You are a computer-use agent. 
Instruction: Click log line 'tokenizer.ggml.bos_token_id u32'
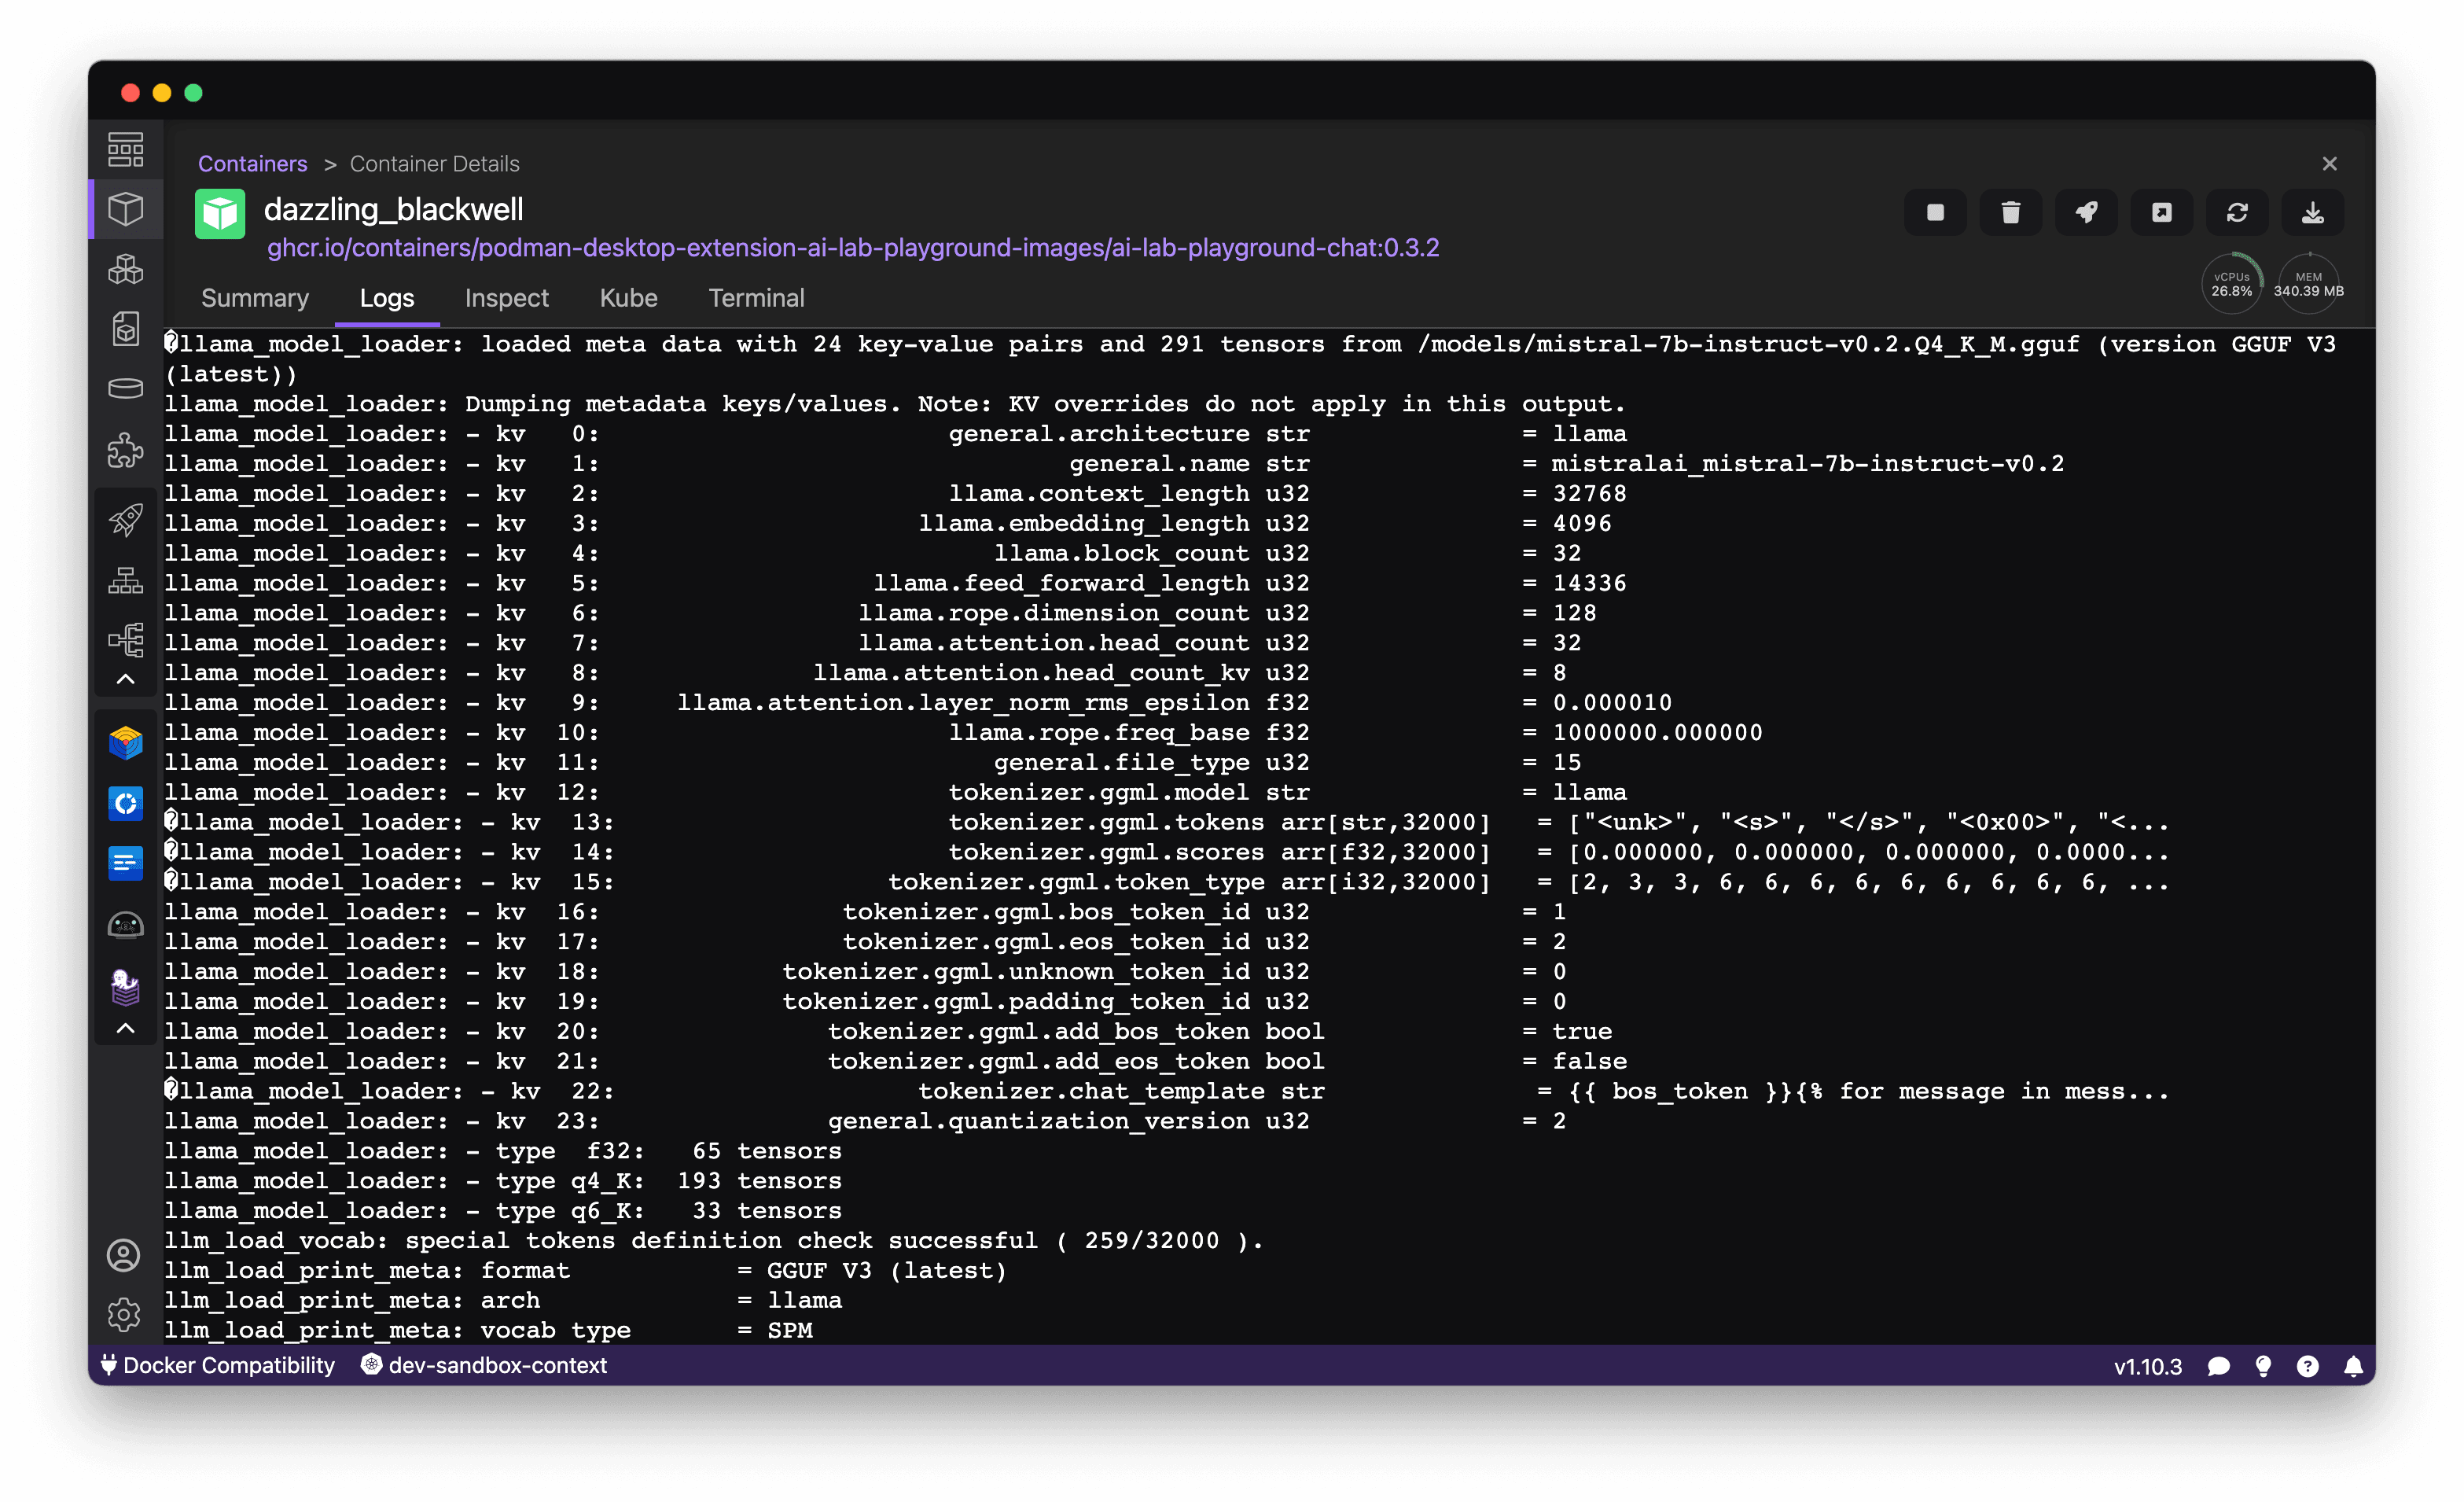coord(1075,912)
